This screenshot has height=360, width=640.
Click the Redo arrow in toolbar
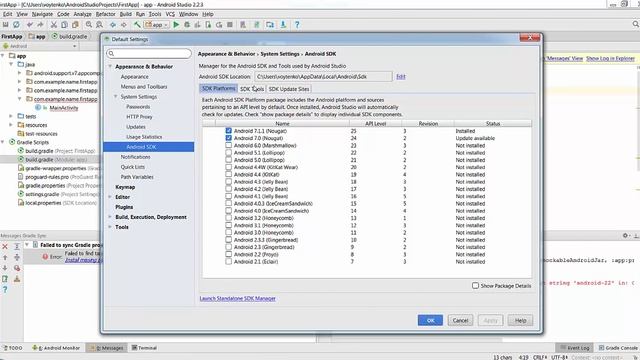(x=40, y=25)
